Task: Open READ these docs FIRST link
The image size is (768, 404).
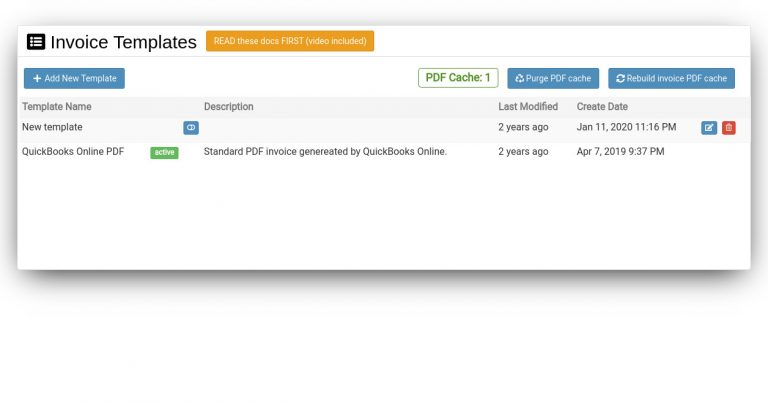Action: point(290,41)
